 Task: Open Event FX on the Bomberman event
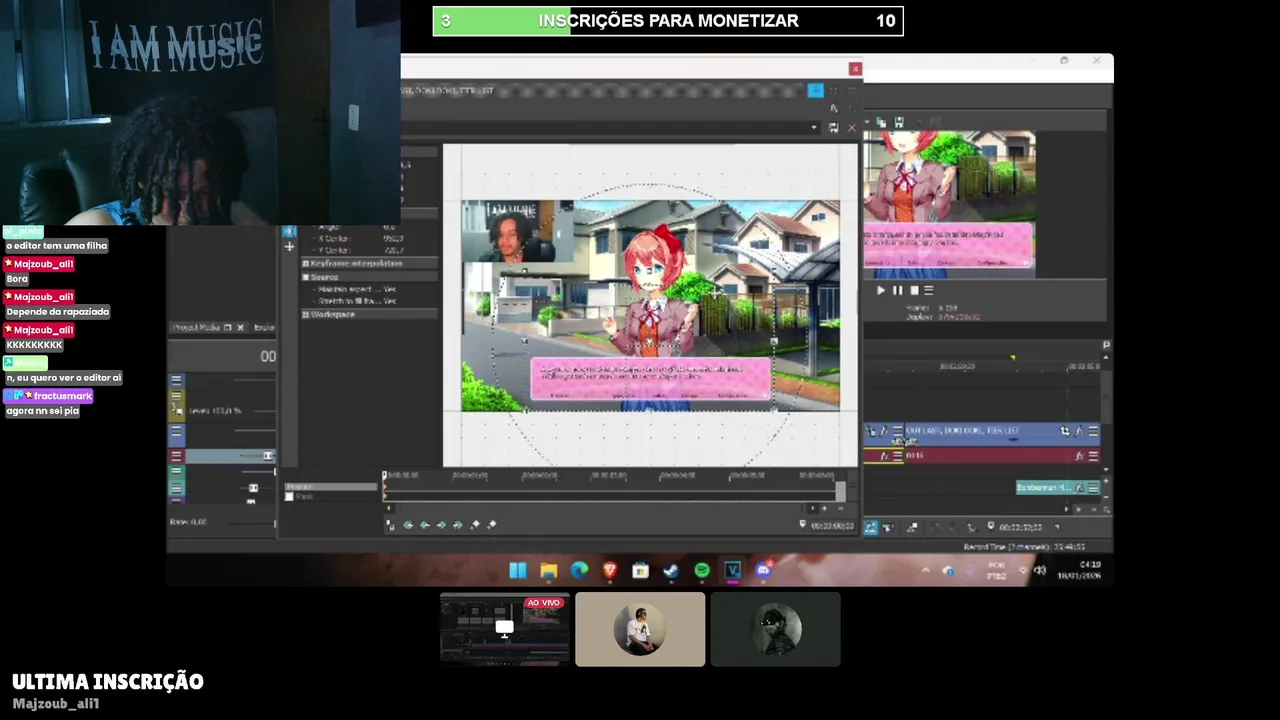tap(1079, 488)
